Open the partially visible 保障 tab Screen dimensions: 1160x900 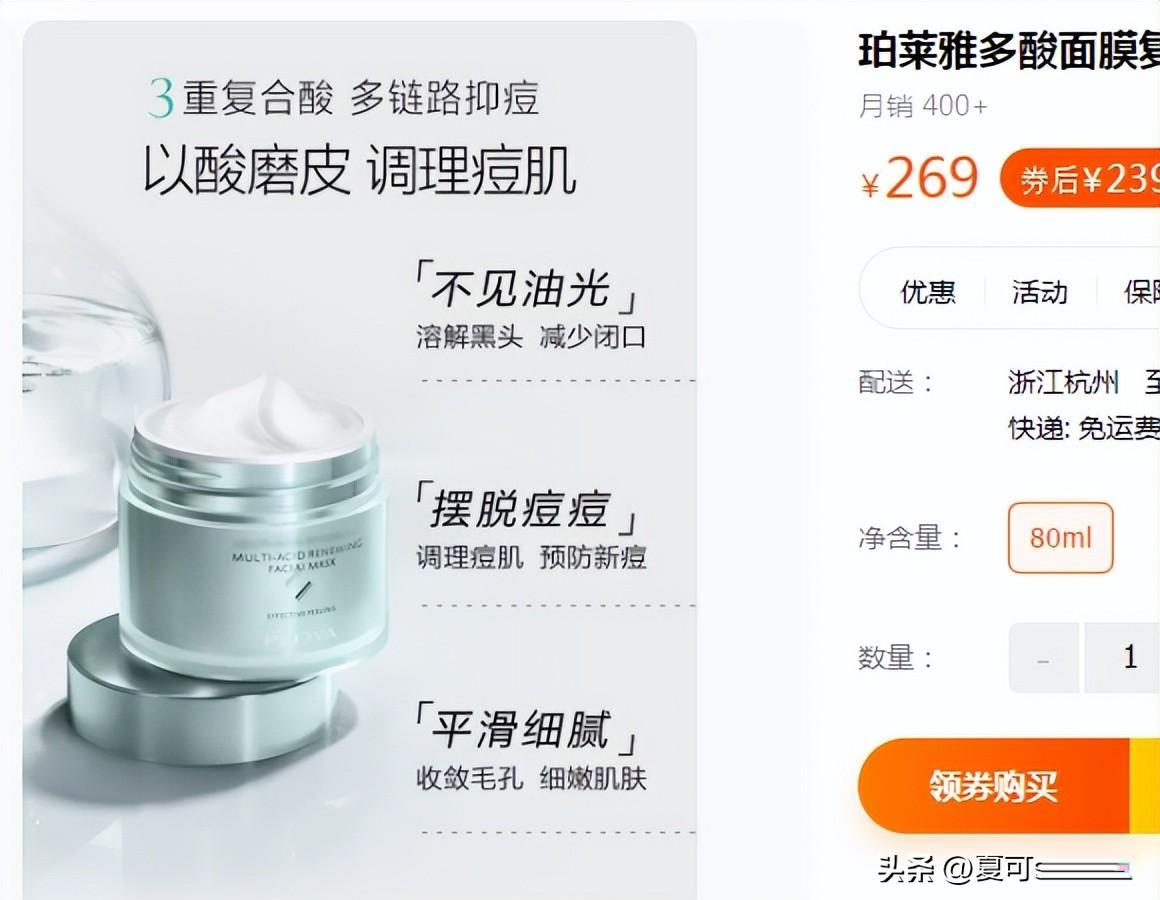tap(1142, 291)
